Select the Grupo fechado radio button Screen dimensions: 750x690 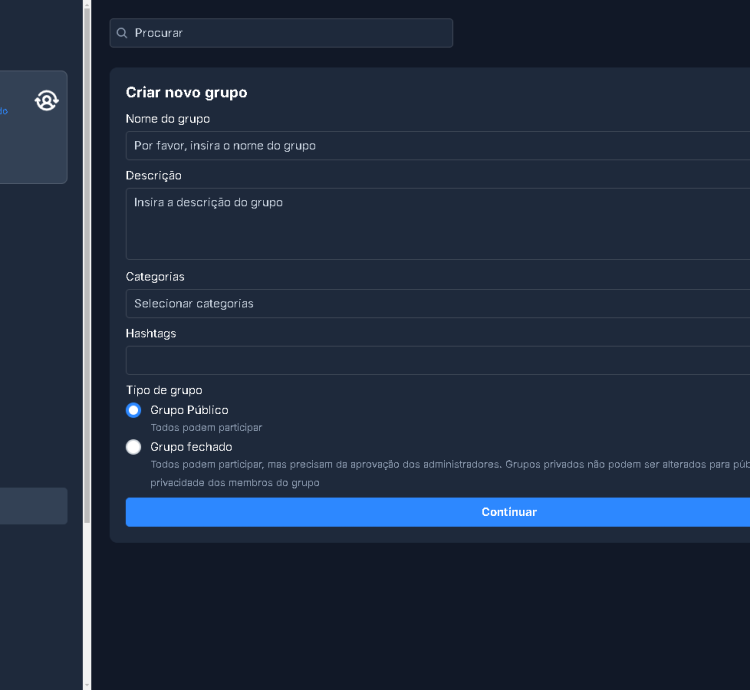(134, 447)
